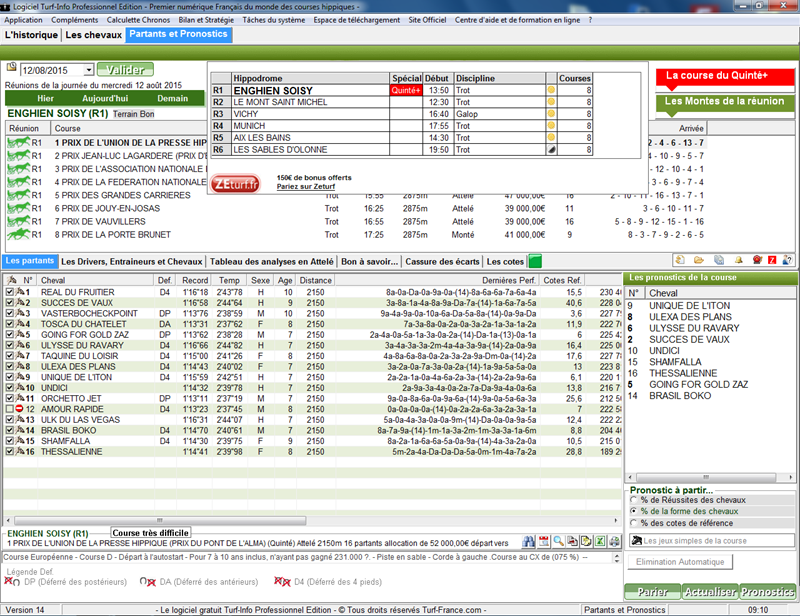The height and width of the screenshot is (616, 800).
Task: Click Les Montes de la réunion button
Action: (725, 102)
